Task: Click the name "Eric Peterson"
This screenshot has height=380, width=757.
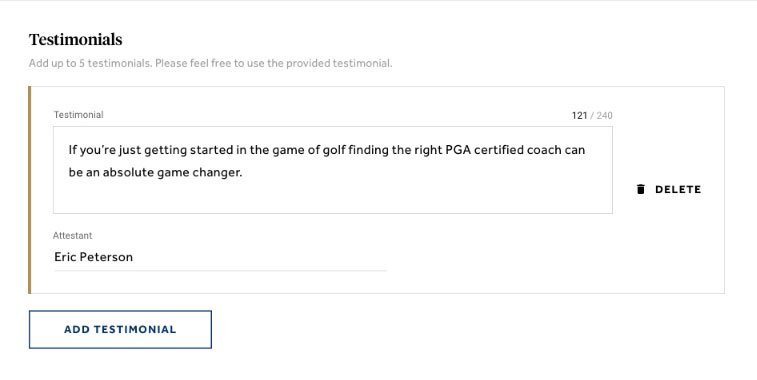Action: coord(93,257)
